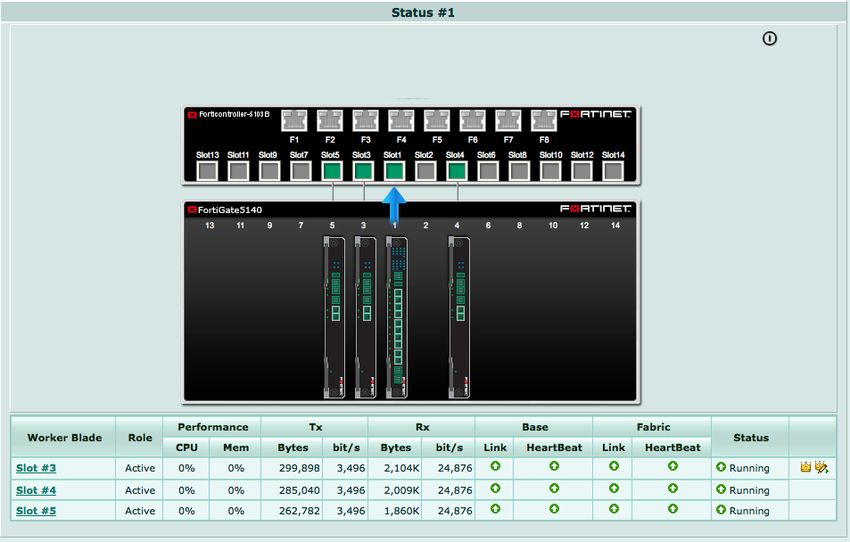Click the Status column header
This screenshot has width=850, height=542.
751,437
